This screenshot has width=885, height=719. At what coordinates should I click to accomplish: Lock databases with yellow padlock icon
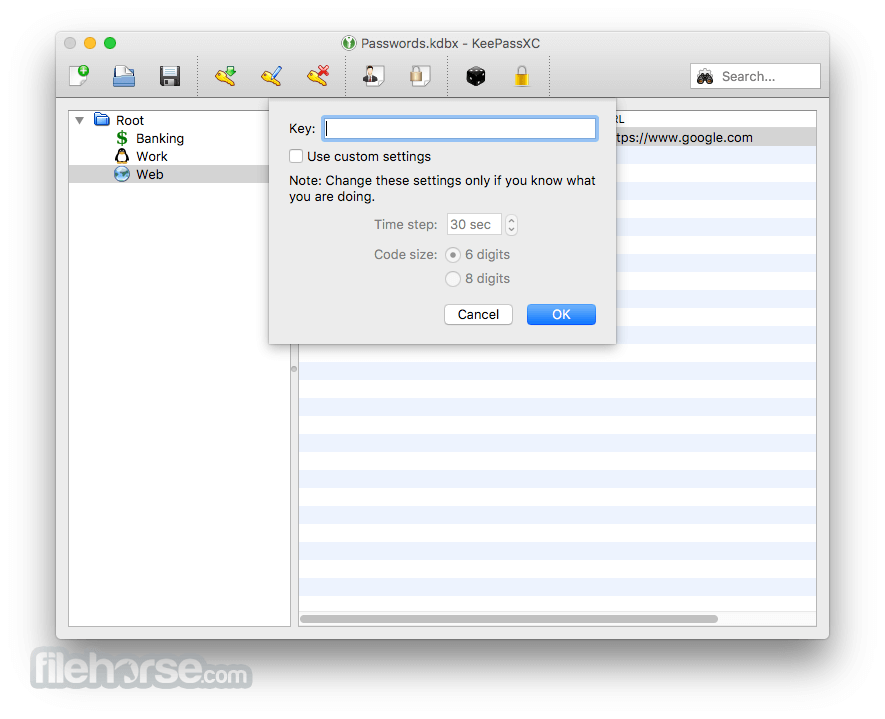pyautogui.click(x=522, y=76)
